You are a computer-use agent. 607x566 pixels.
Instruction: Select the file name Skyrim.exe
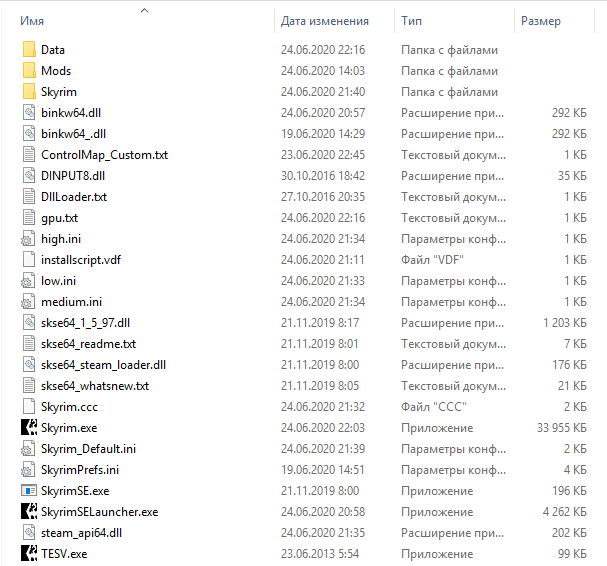click(69, 428)
